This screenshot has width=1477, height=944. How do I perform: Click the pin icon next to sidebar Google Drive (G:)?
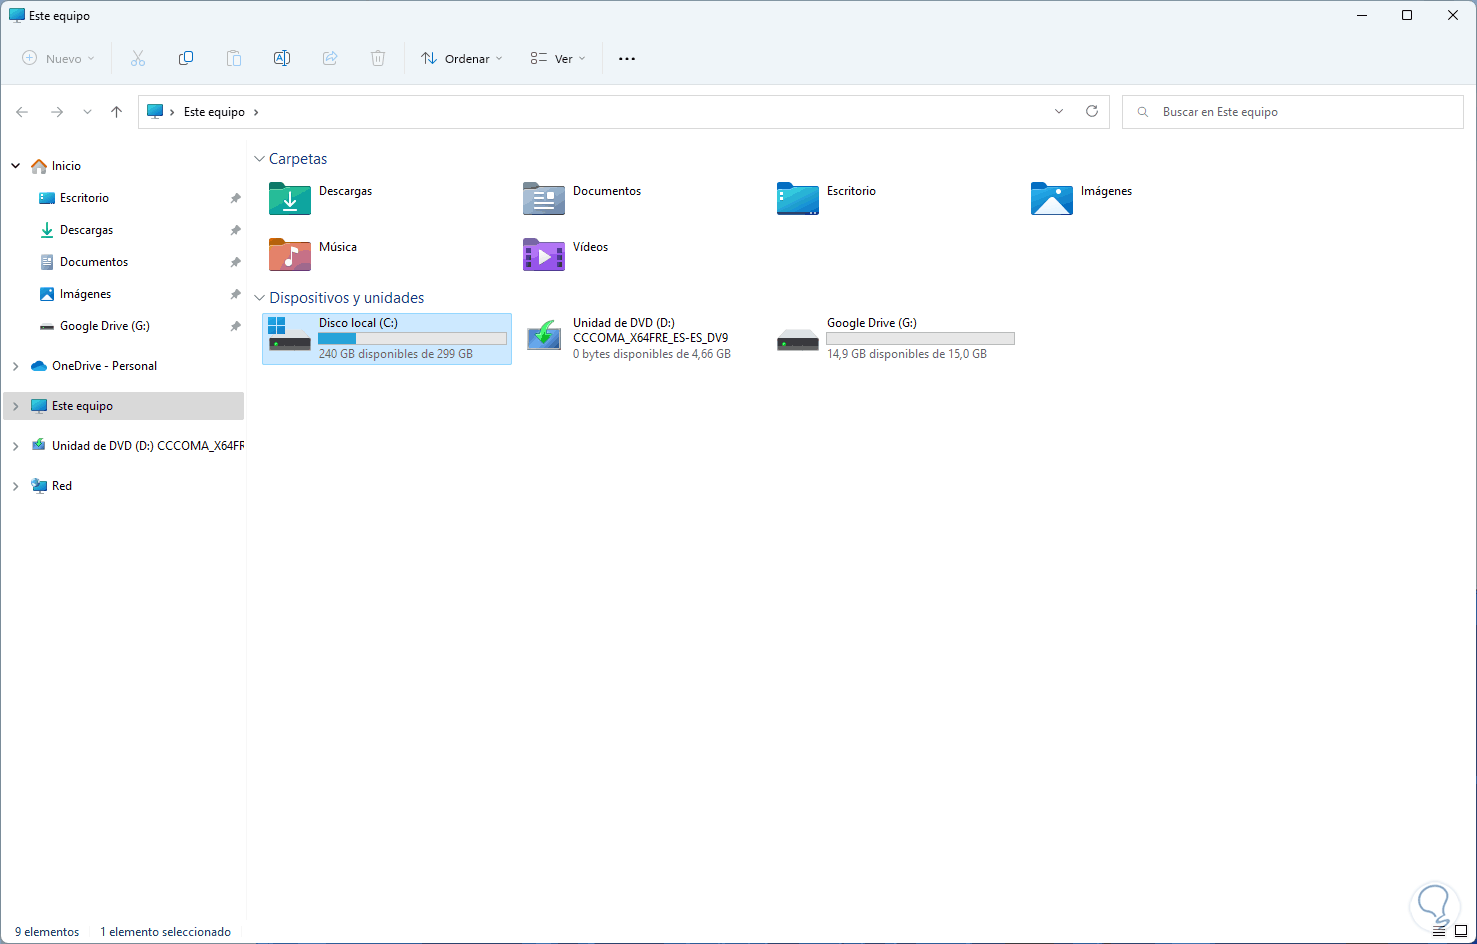236,326
